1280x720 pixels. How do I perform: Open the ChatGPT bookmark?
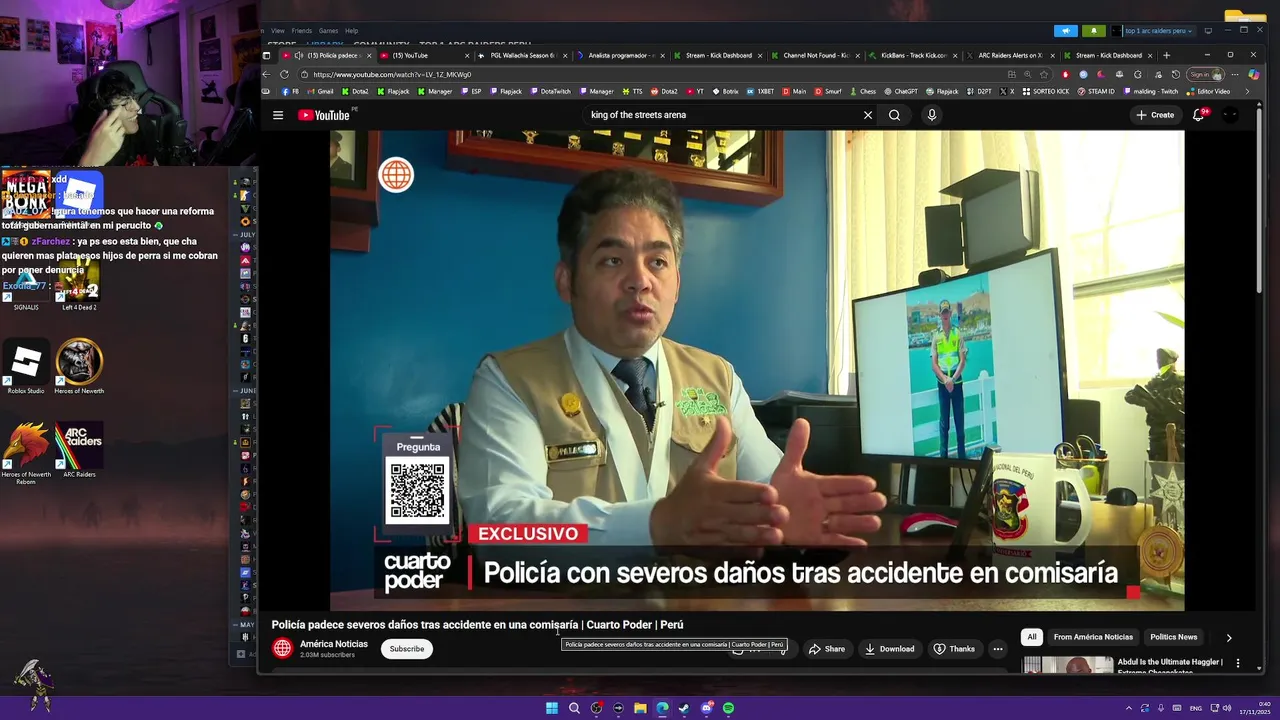click(x=901, y=91)
